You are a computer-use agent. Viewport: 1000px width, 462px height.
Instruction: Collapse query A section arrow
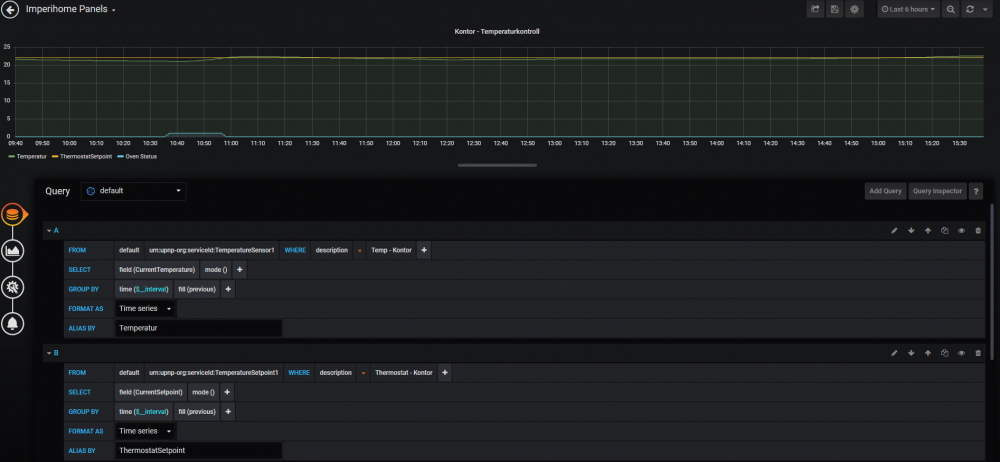point(47,231)
